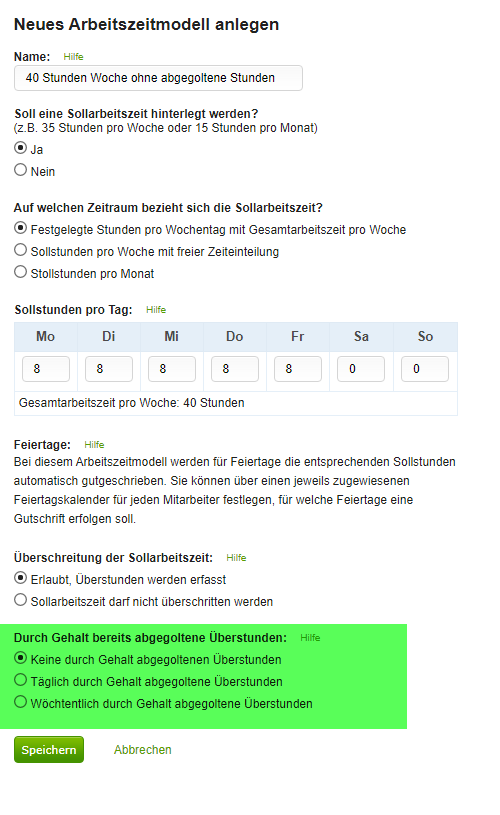
Task: Open Hilfe beside Überschreitung der Sollarbeitszeit
Action: (x=236, y=558)
